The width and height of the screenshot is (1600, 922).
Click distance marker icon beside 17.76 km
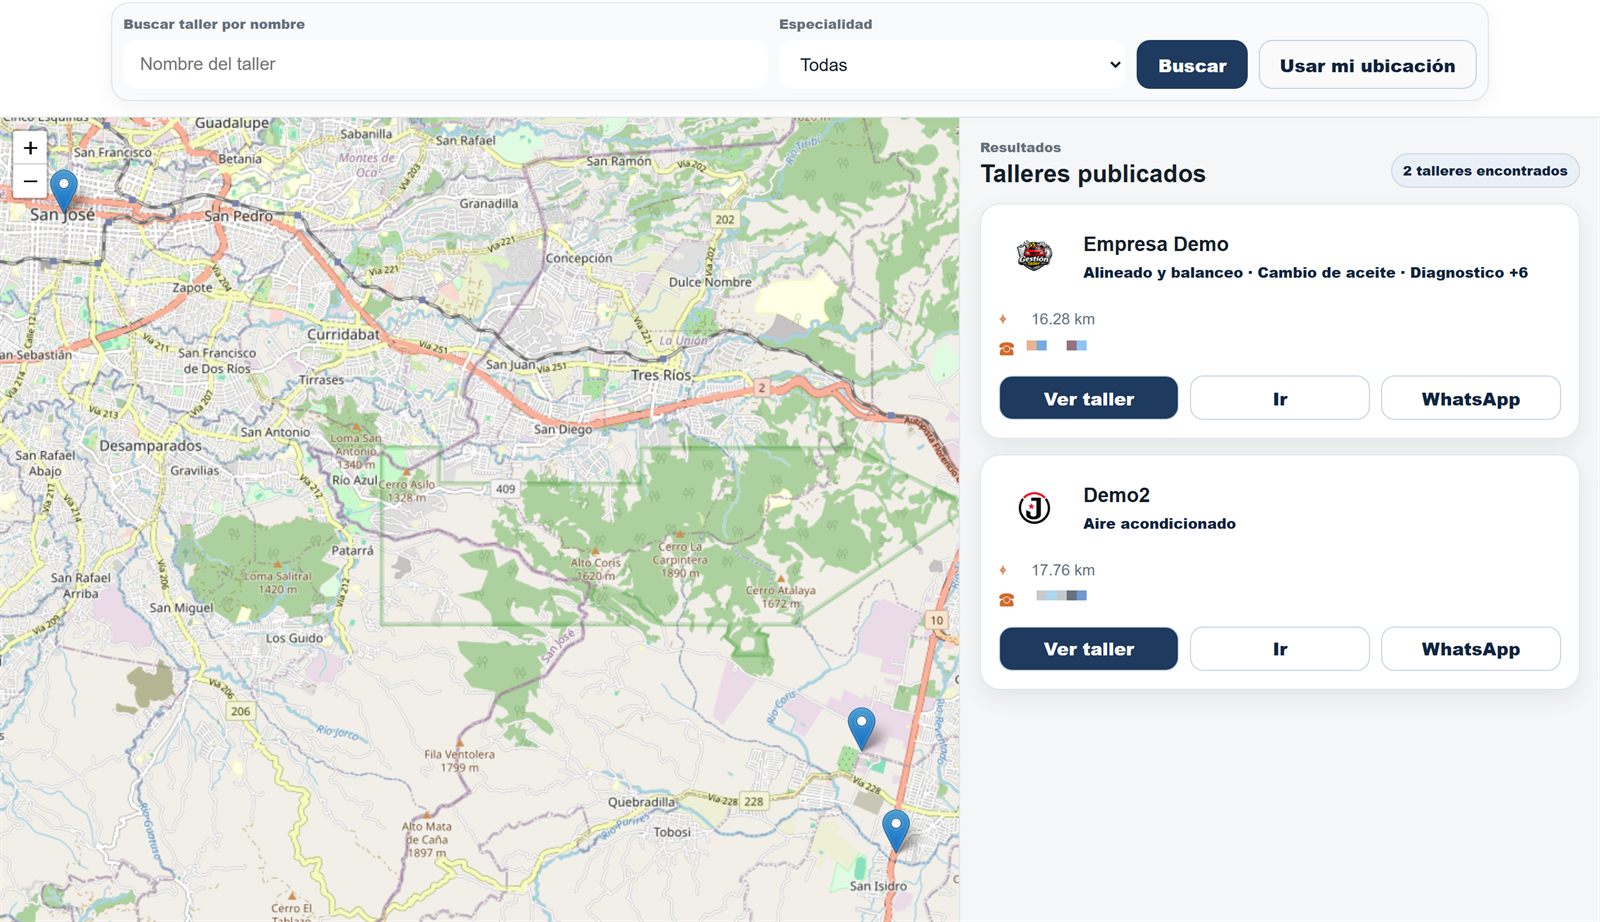(x=1003, y=570)
